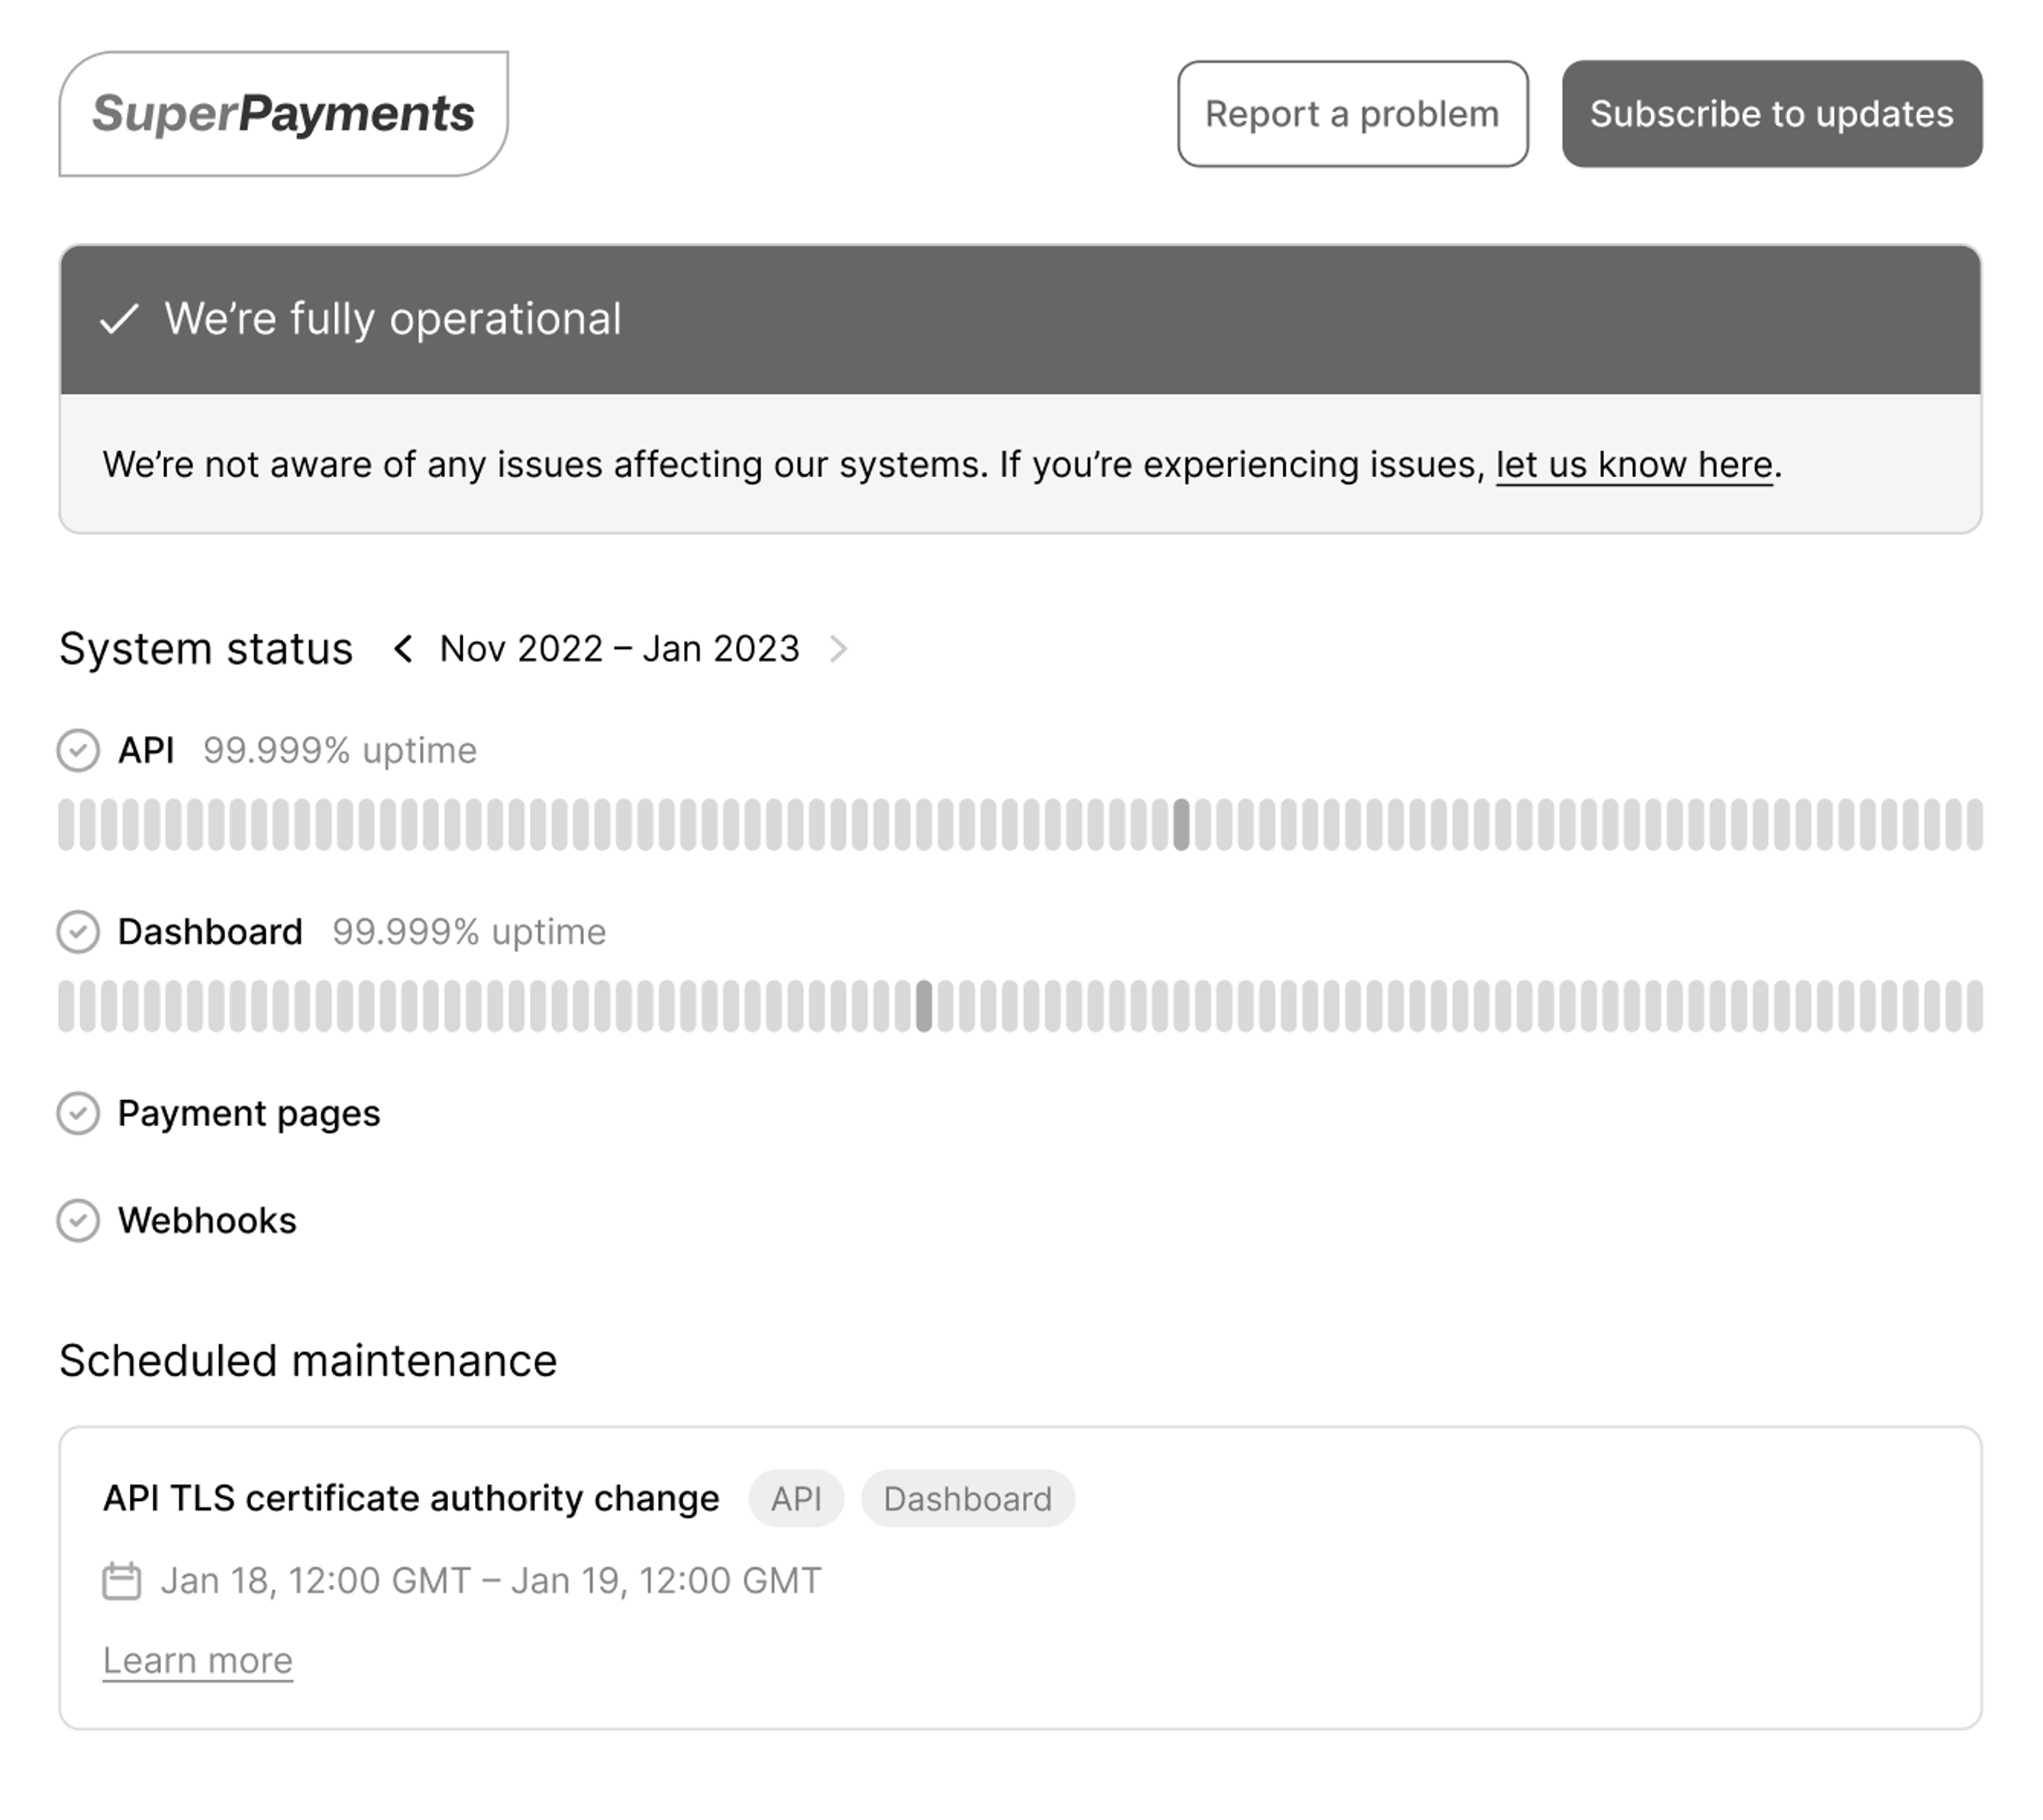
Task: Click the Report a problem button
Action: 1352,114
